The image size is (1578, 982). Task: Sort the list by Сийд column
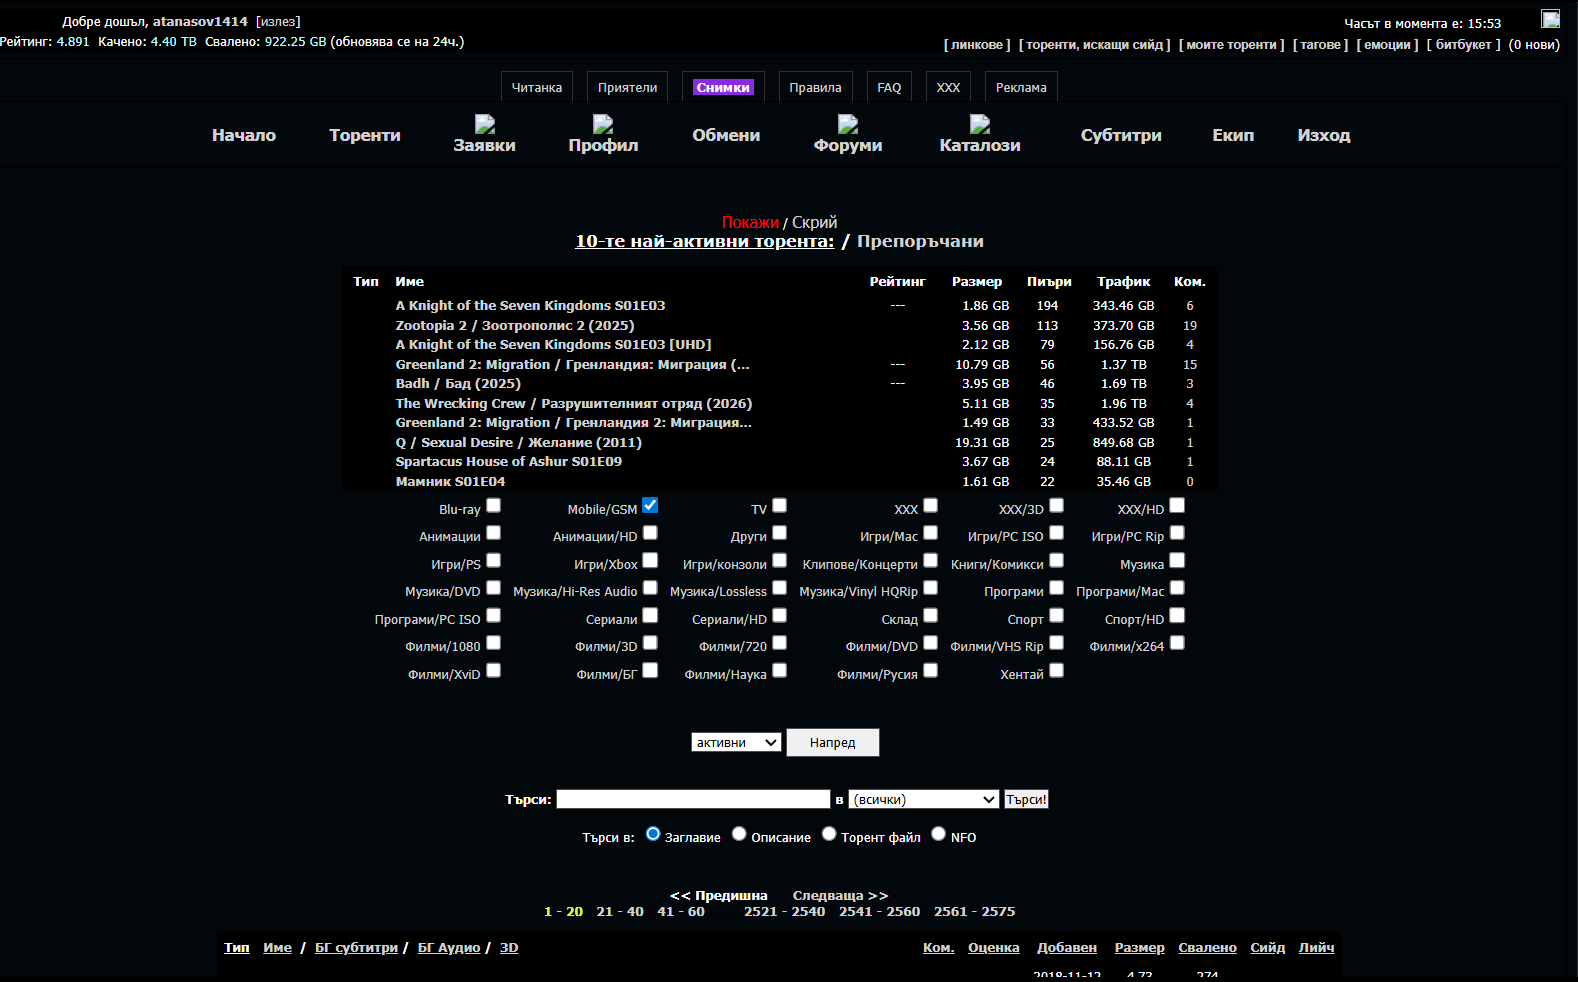(x=1268, y=948)
